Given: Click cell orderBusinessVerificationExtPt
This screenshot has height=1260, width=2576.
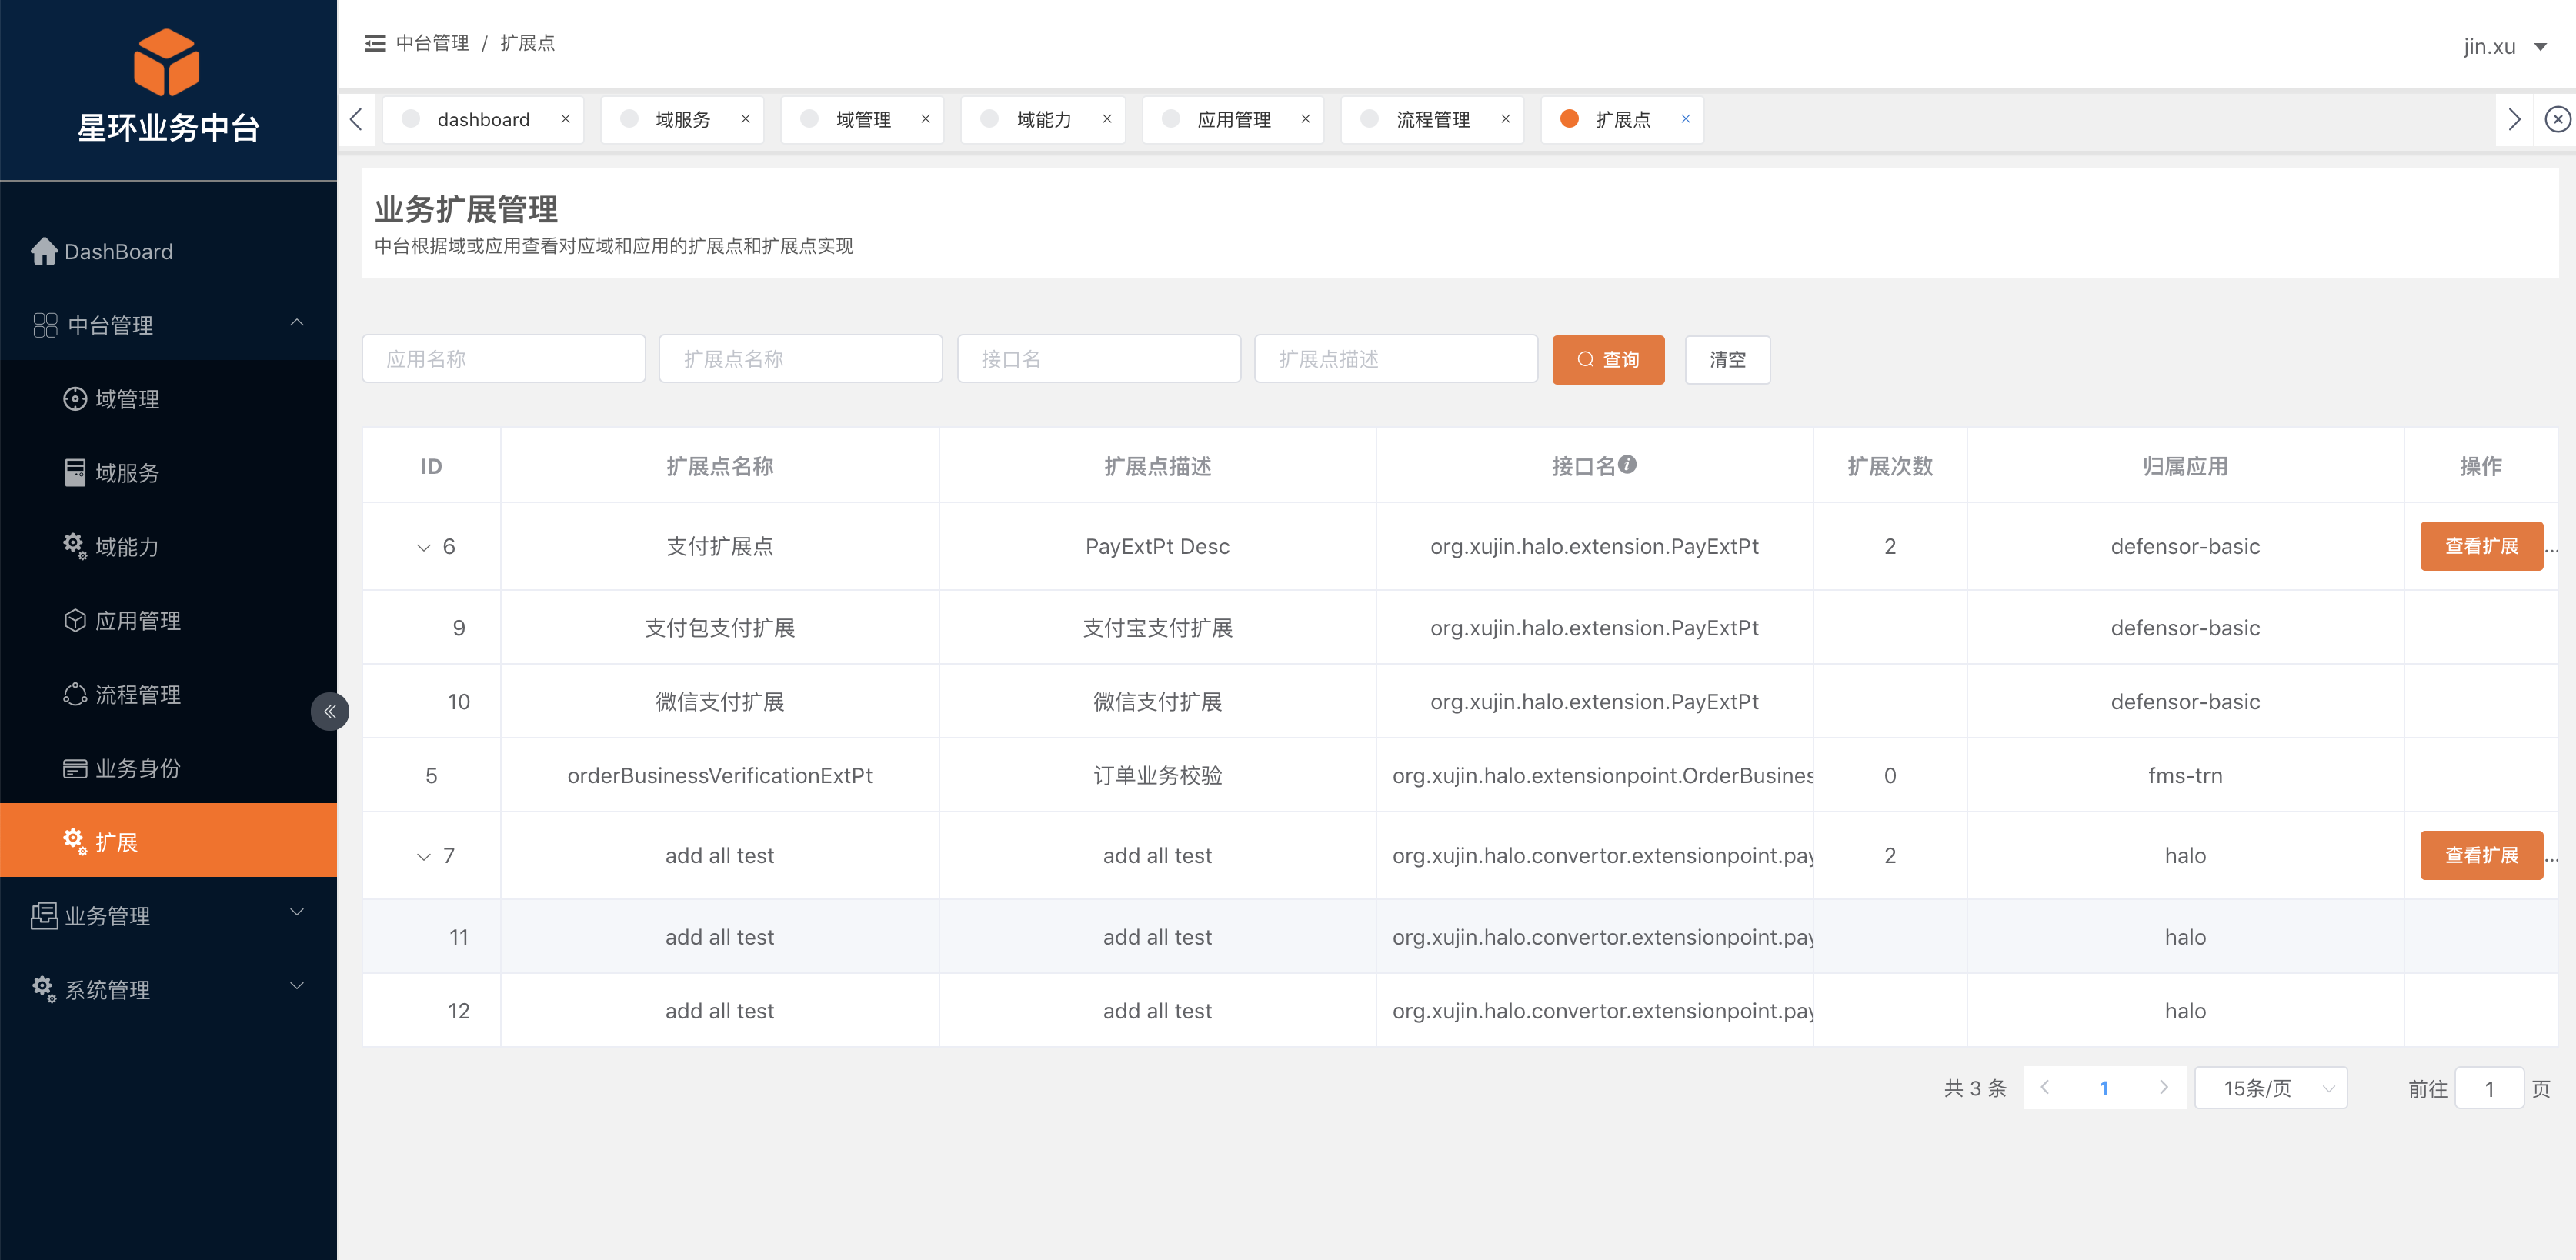Looking at the screenshot, I should 719,775.
